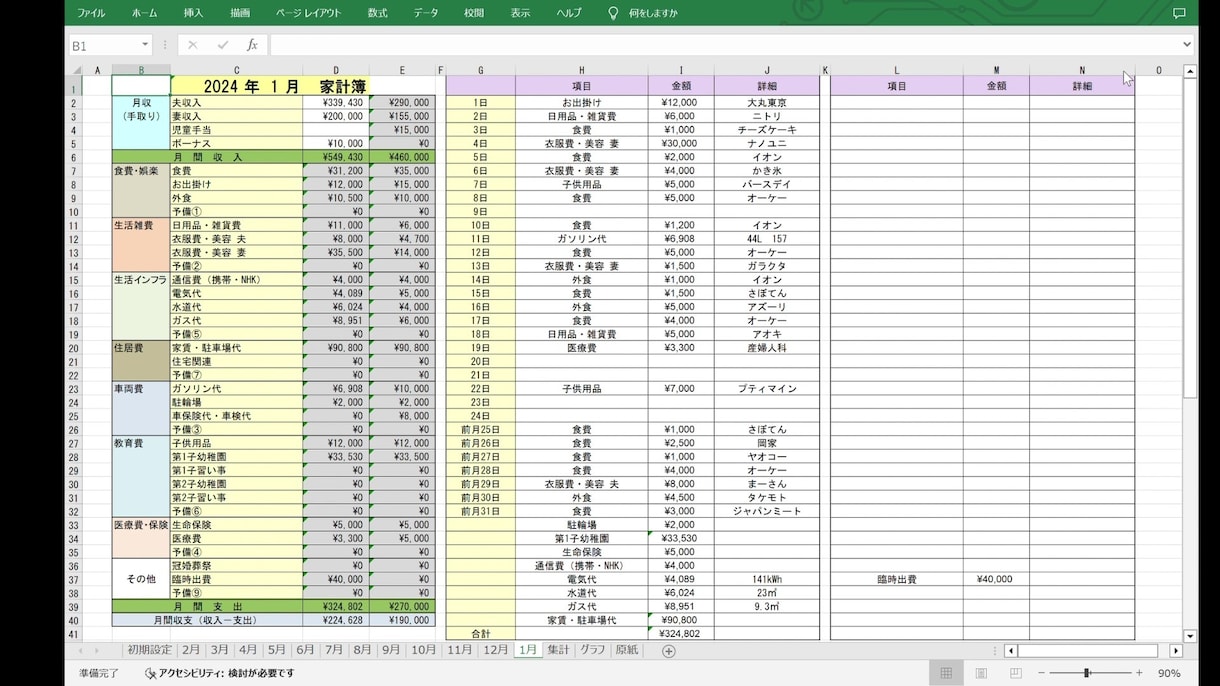Screen dimensions: 1220x686
Task: Click the 90% zoom level button
Action: click(x=1168, y=673)
